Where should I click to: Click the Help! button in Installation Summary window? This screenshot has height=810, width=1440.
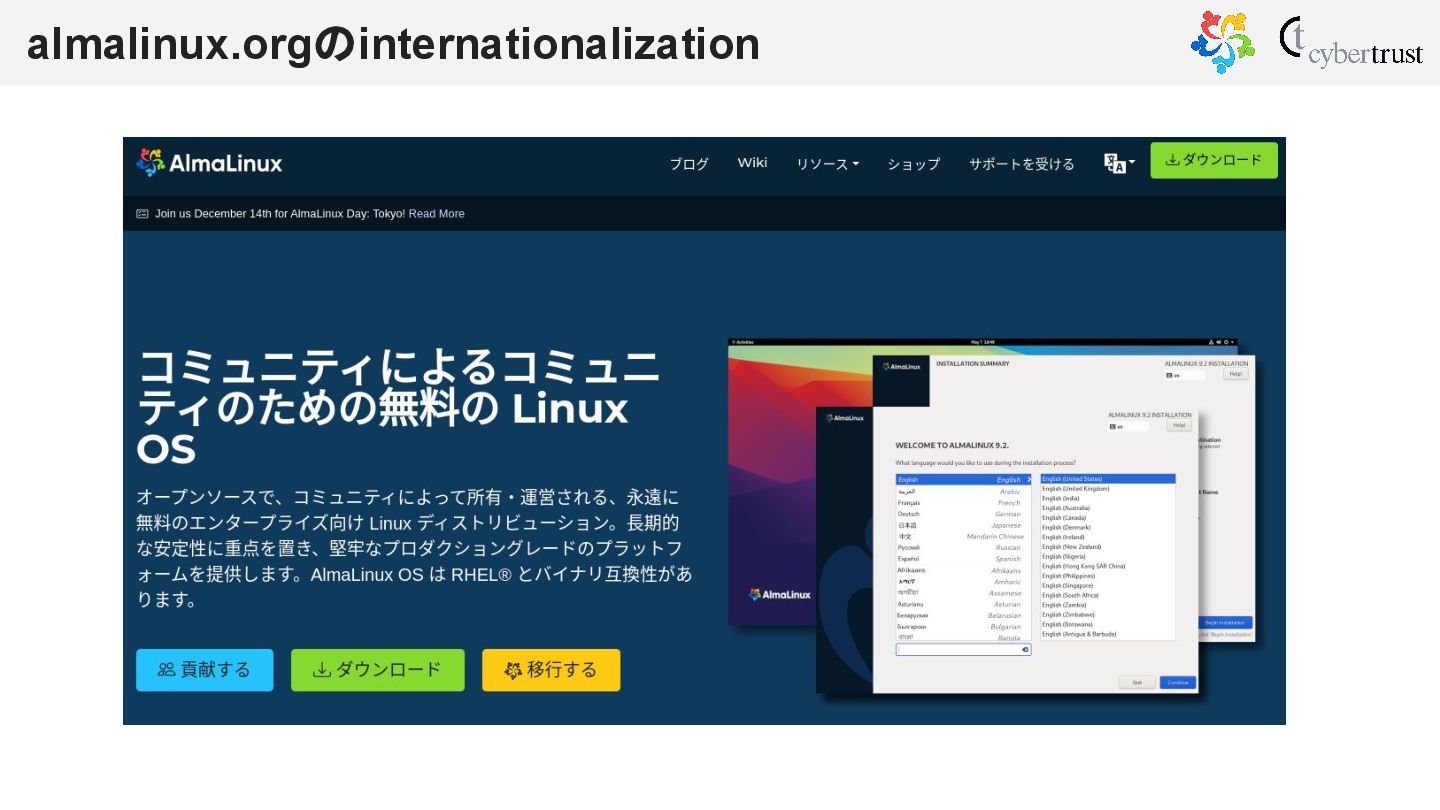pyautogui.click(x=1236, y=374)
